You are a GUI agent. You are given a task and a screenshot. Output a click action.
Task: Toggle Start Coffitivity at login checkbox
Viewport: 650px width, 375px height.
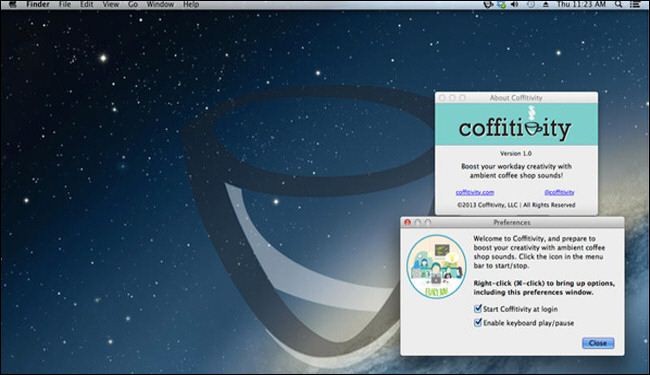click(478, 309)
